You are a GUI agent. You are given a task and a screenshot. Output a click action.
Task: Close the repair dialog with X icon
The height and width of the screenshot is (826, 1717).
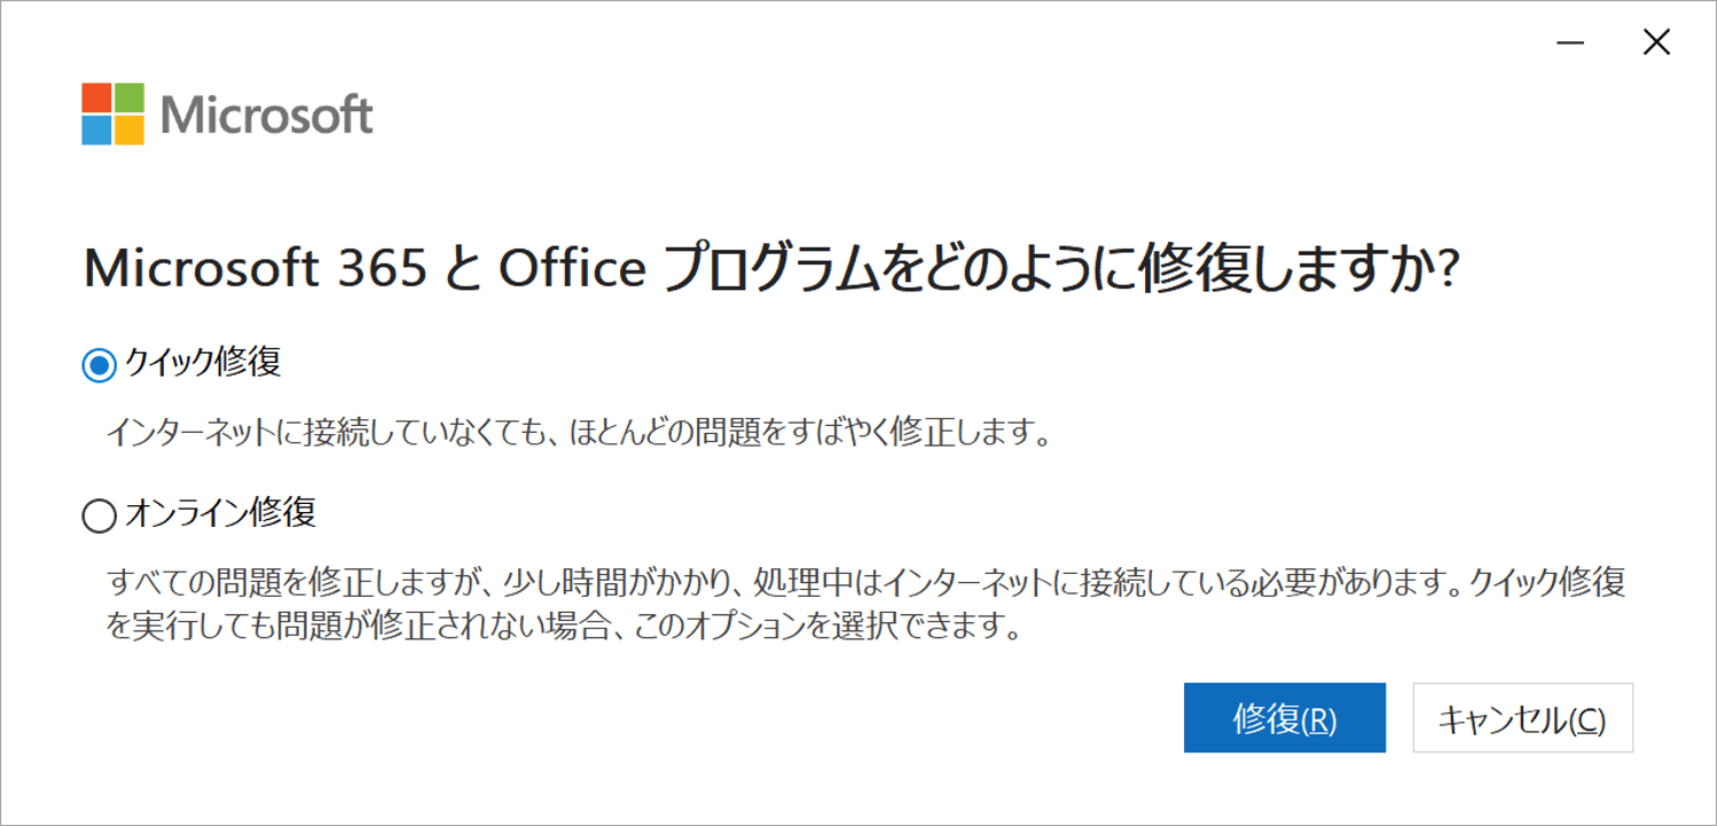pos(1657,42)
